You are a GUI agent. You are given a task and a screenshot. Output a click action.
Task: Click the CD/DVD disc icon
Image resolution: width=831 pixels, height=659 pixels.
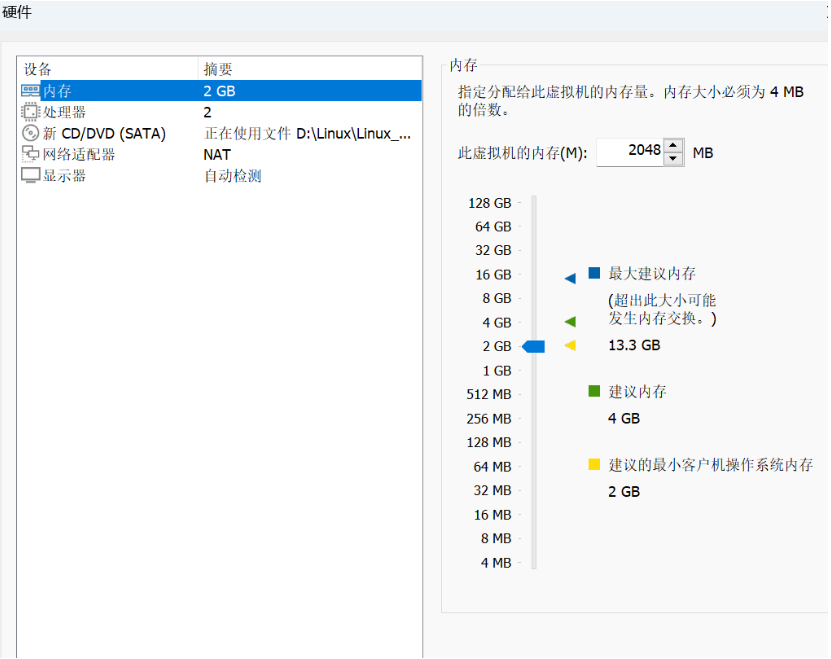coord(30,133)
